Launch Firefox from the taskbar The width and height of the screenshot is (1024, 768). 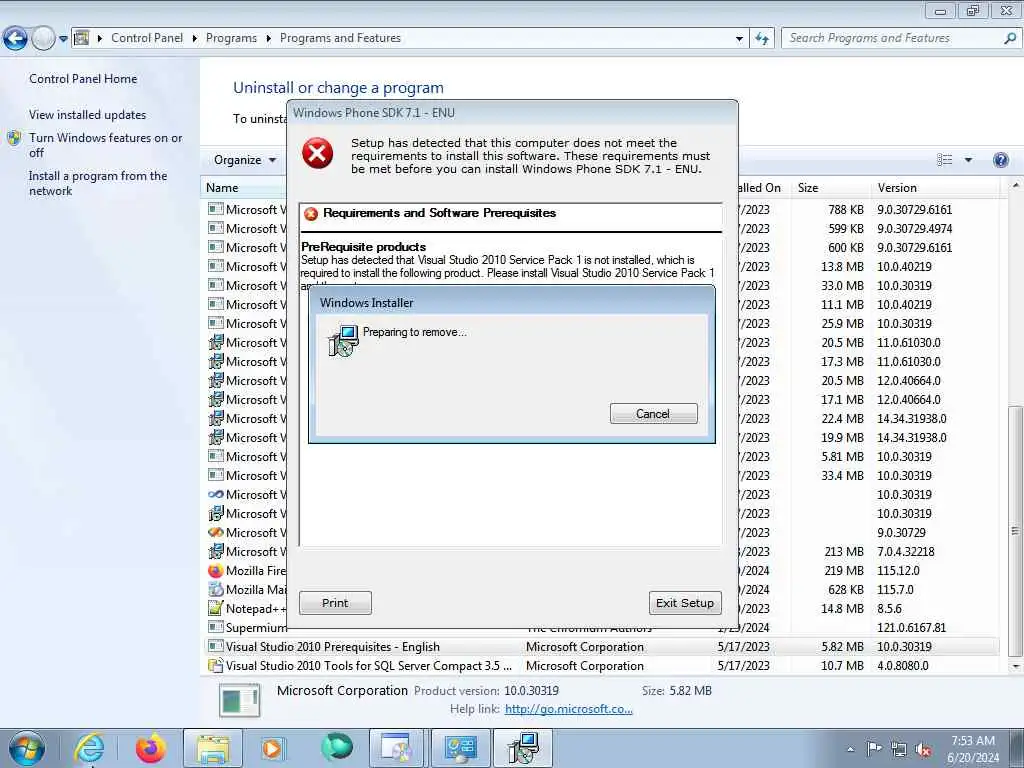point(150,748)
